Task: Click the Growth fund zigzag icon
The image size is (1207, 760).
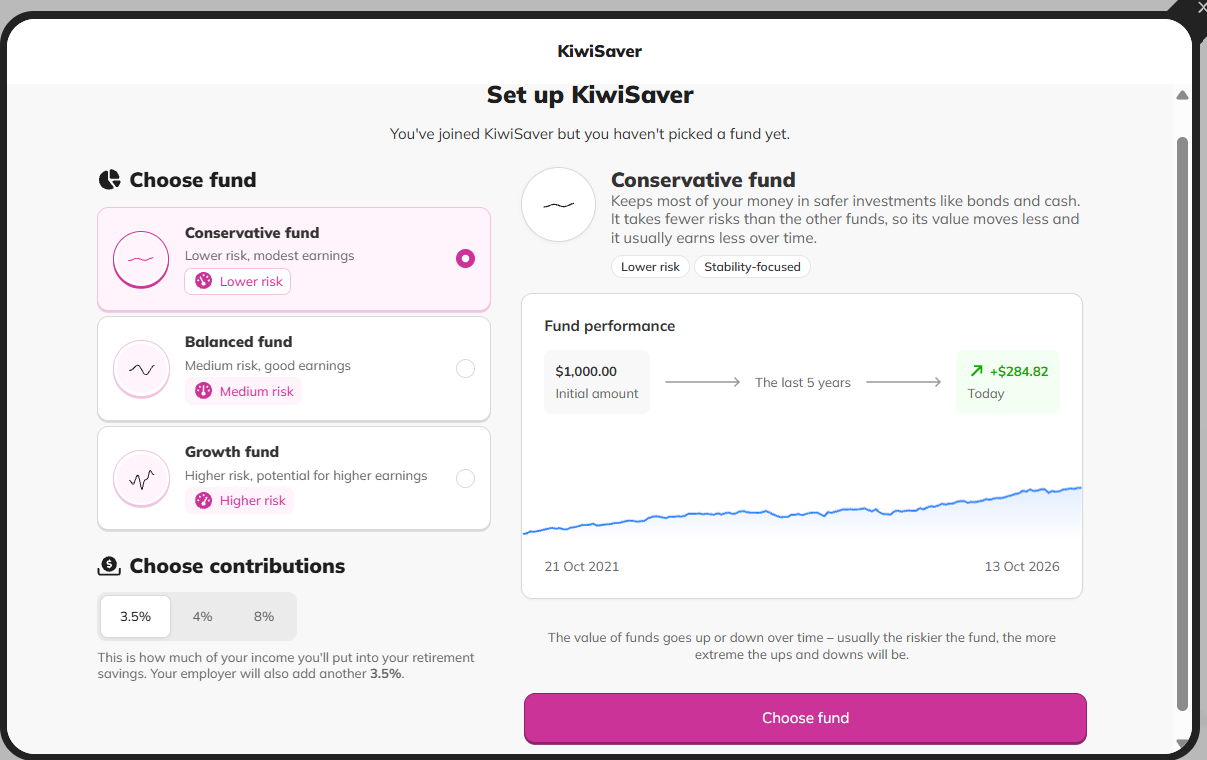Action: tap(141, 479)
